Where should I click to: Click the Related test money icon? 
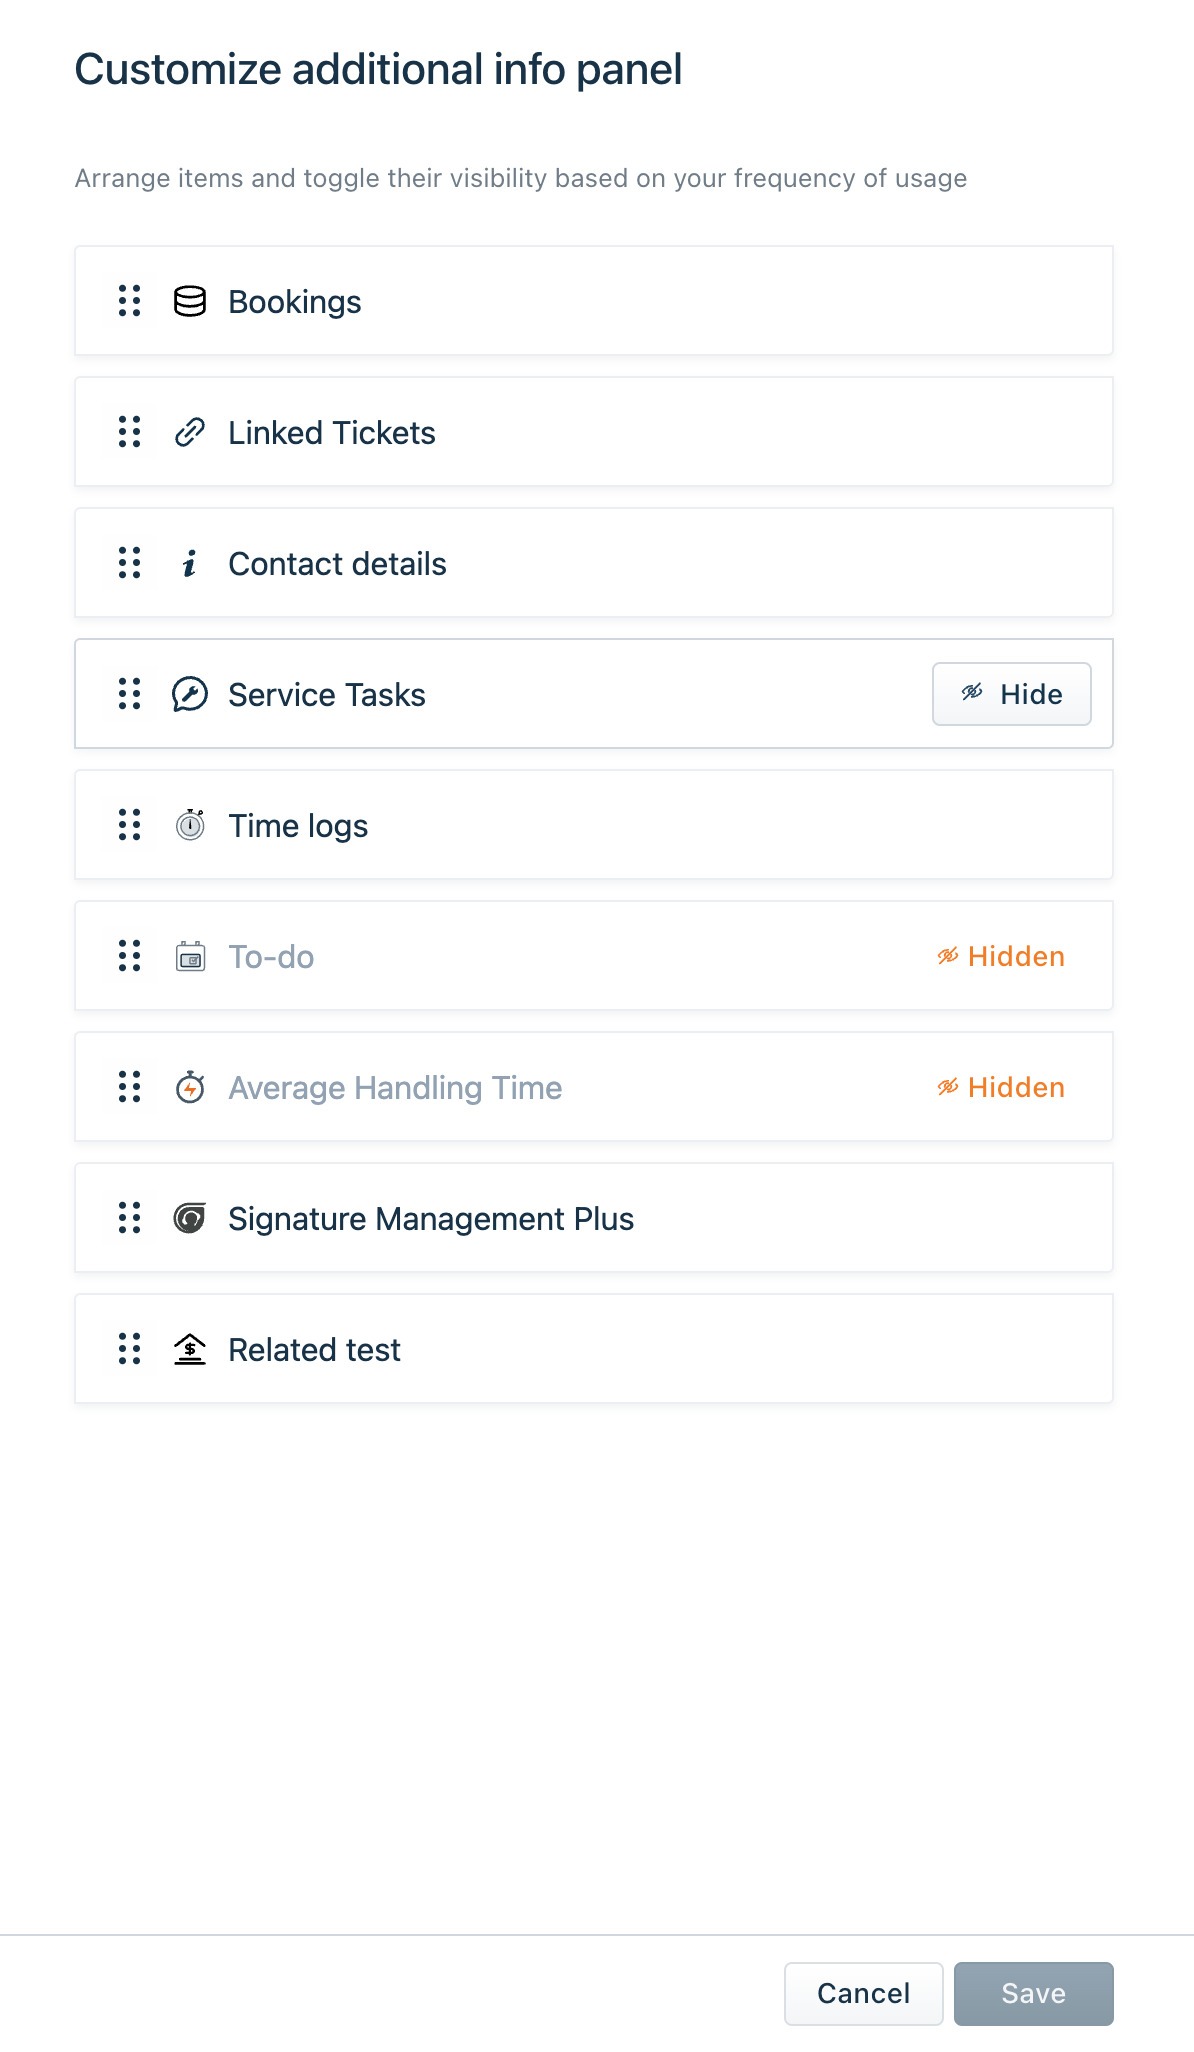[x=190, y=1349]
